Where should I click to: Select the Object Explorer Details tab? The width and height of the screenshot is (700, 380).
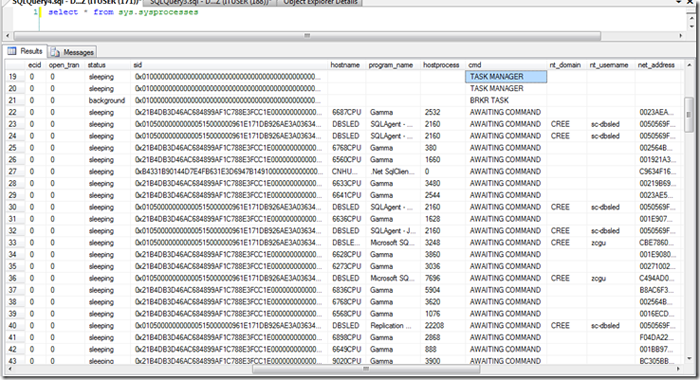tap(320, 2)
